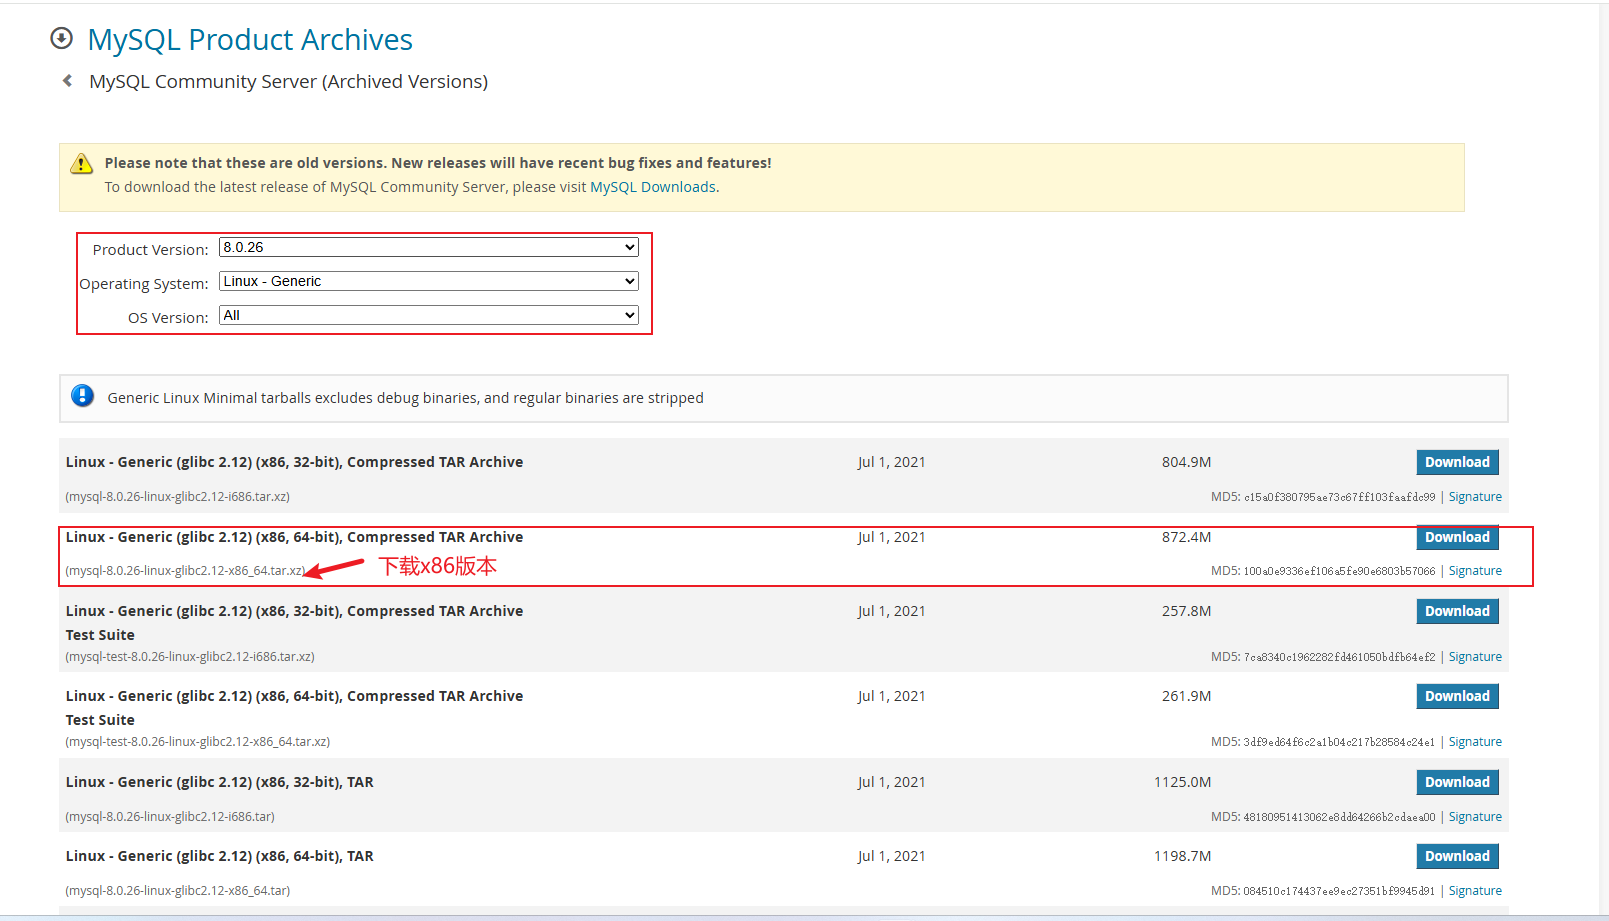The height and width of the screenshot is (921, 1609).
Task: Open Signature for 32-bit test suite file
Action: (x=1474, y=657)
